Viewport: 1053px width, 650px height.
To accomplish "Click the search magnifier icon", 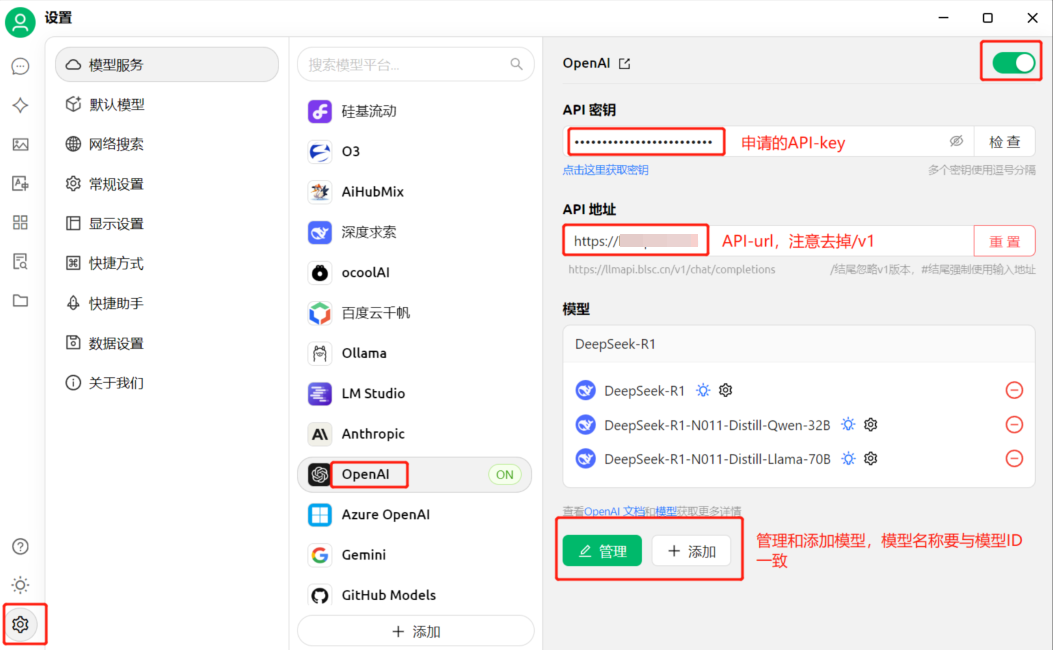I will click(516, 64).
